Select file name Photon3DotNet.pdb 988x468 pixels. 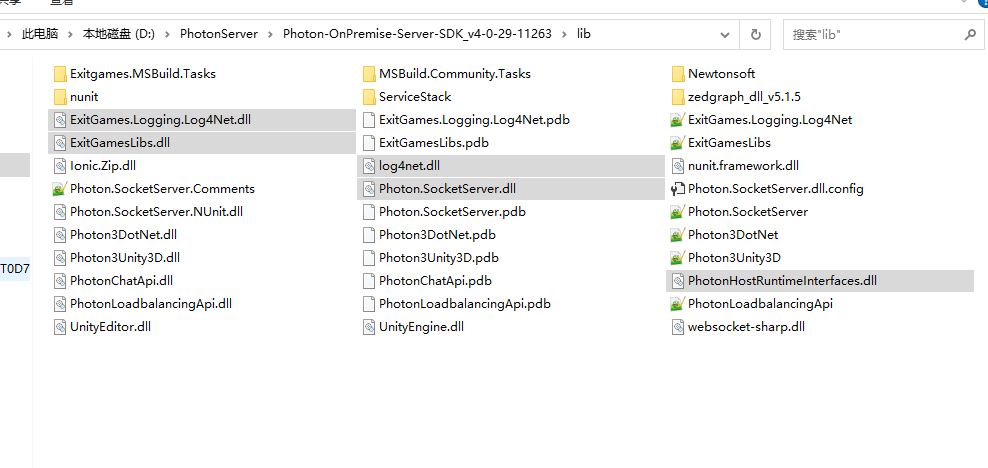pyautogui.click(x=437, y=235)
